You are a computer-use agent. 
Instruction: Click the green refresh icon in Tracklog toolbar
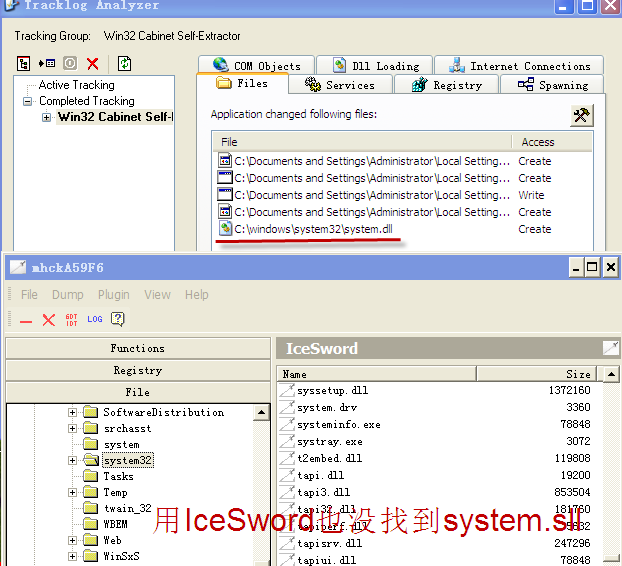pyautogui.click(x=125, y=64)
